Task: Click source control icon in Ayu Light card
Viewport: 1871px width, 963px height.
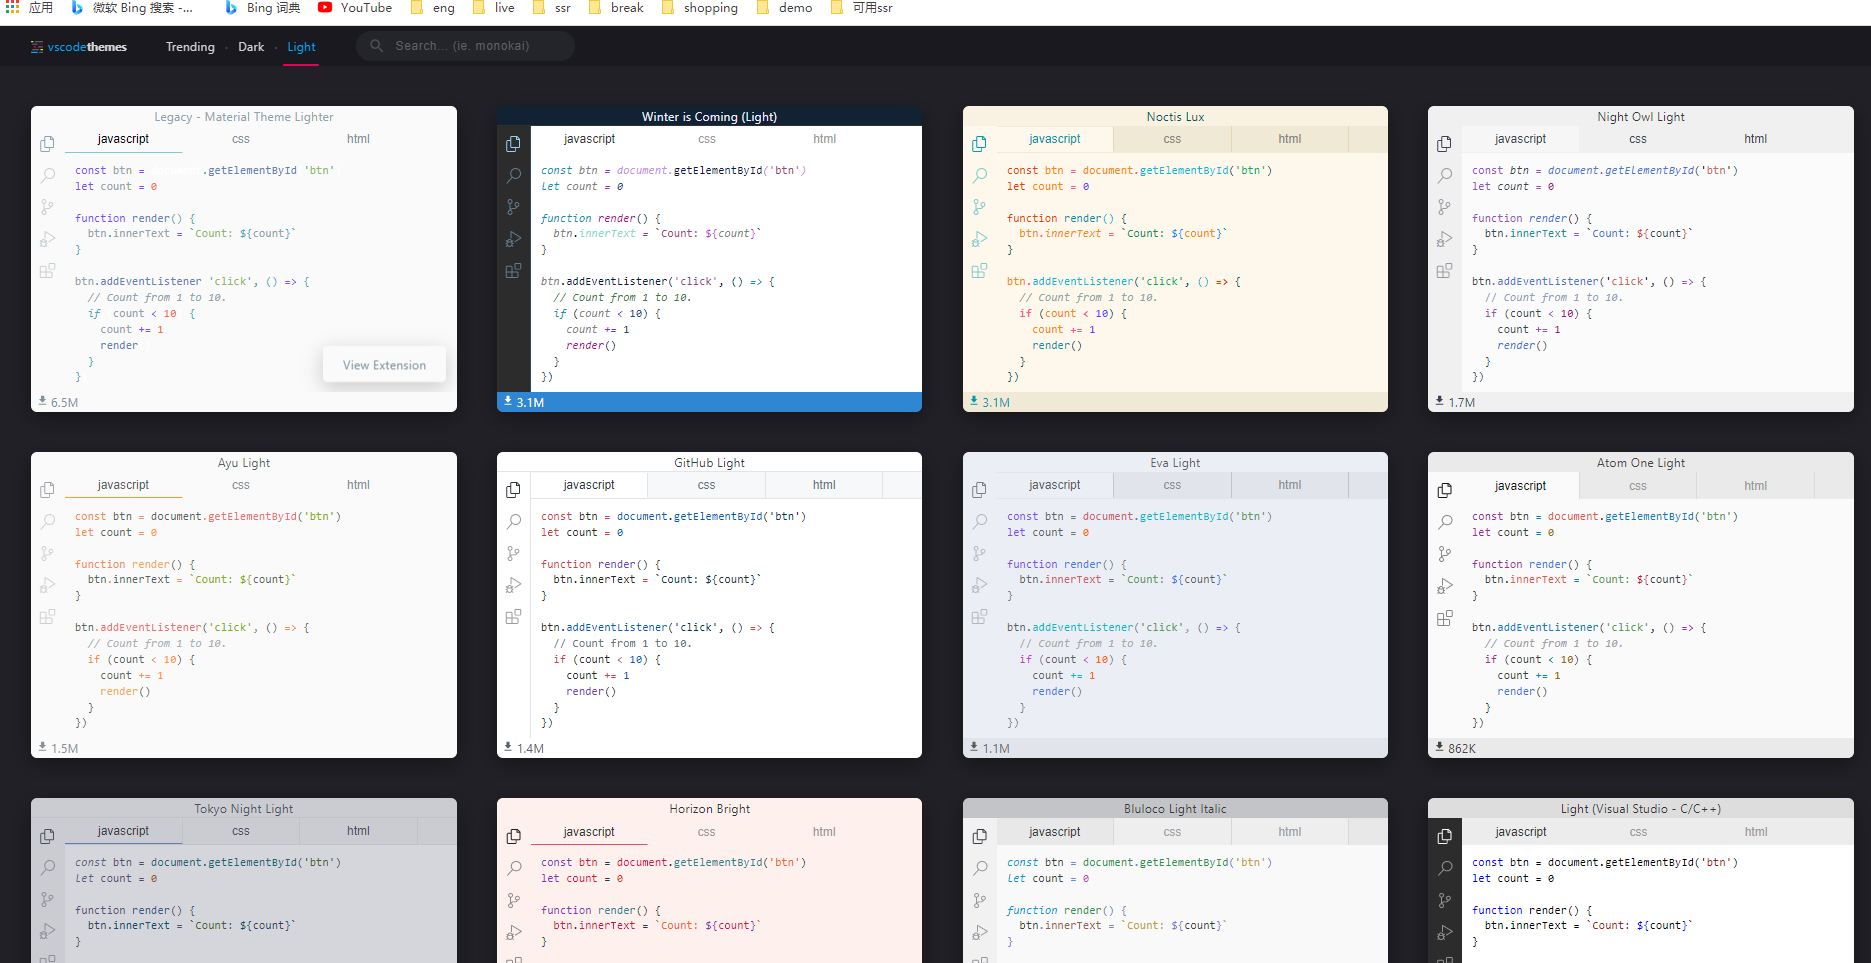Action: [47, 553]
